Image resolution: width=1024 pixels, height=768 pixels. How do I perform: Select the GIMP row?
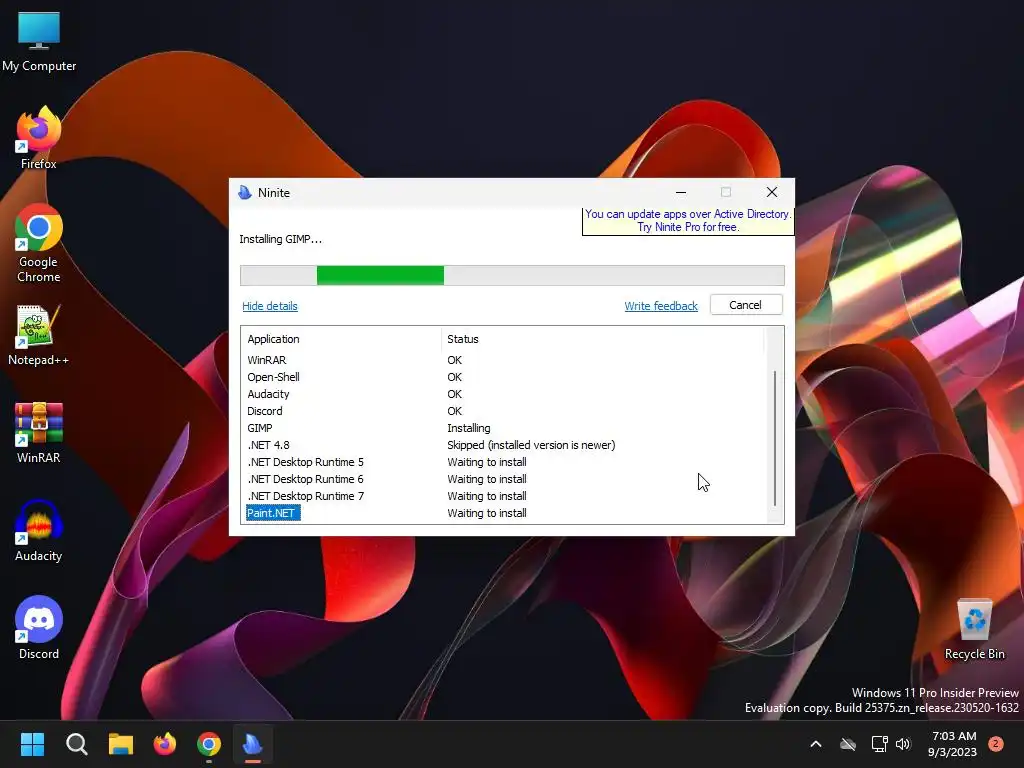click(503, 428)
